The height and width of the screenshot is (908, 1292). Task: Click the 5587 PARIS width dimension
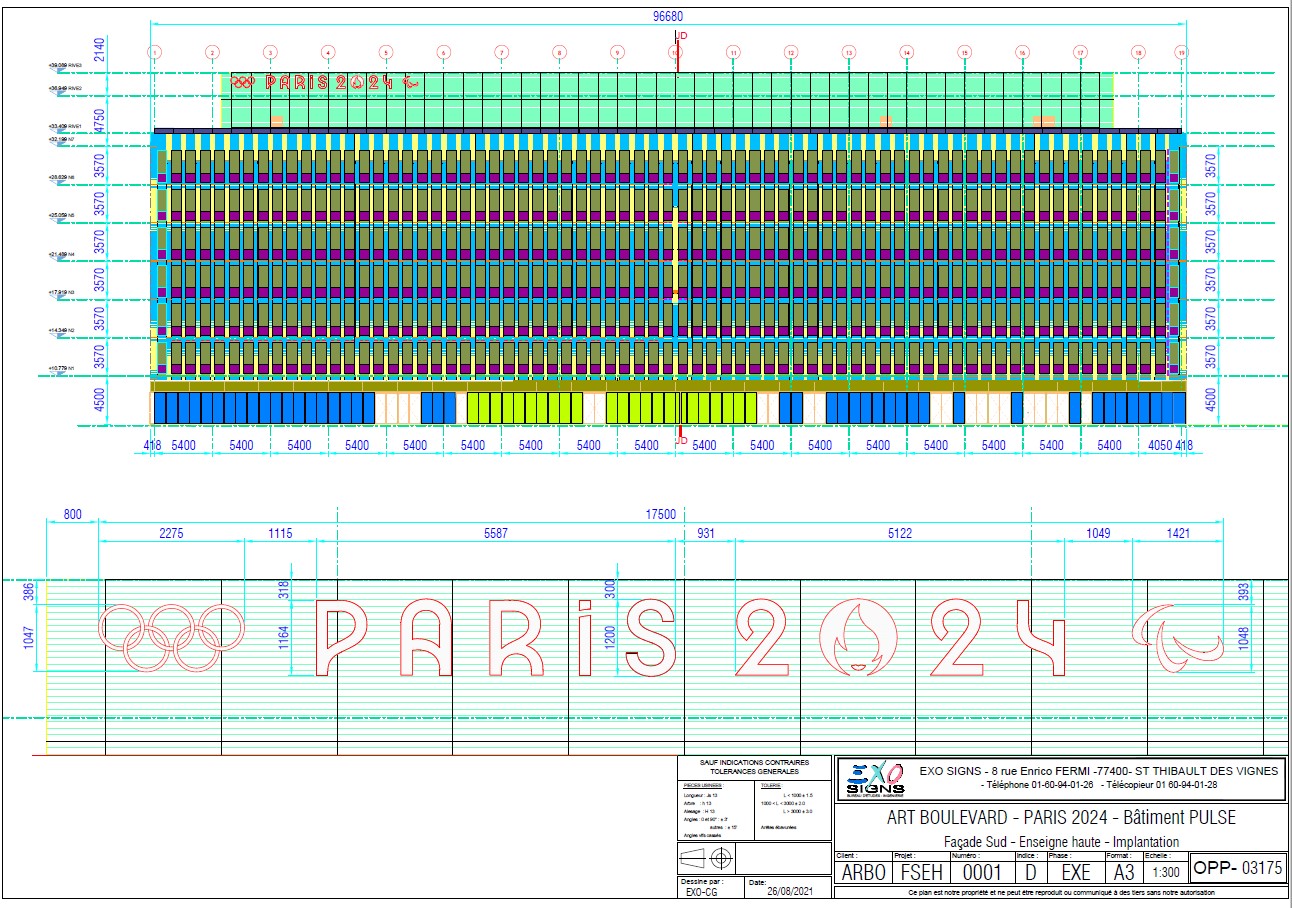495,533
